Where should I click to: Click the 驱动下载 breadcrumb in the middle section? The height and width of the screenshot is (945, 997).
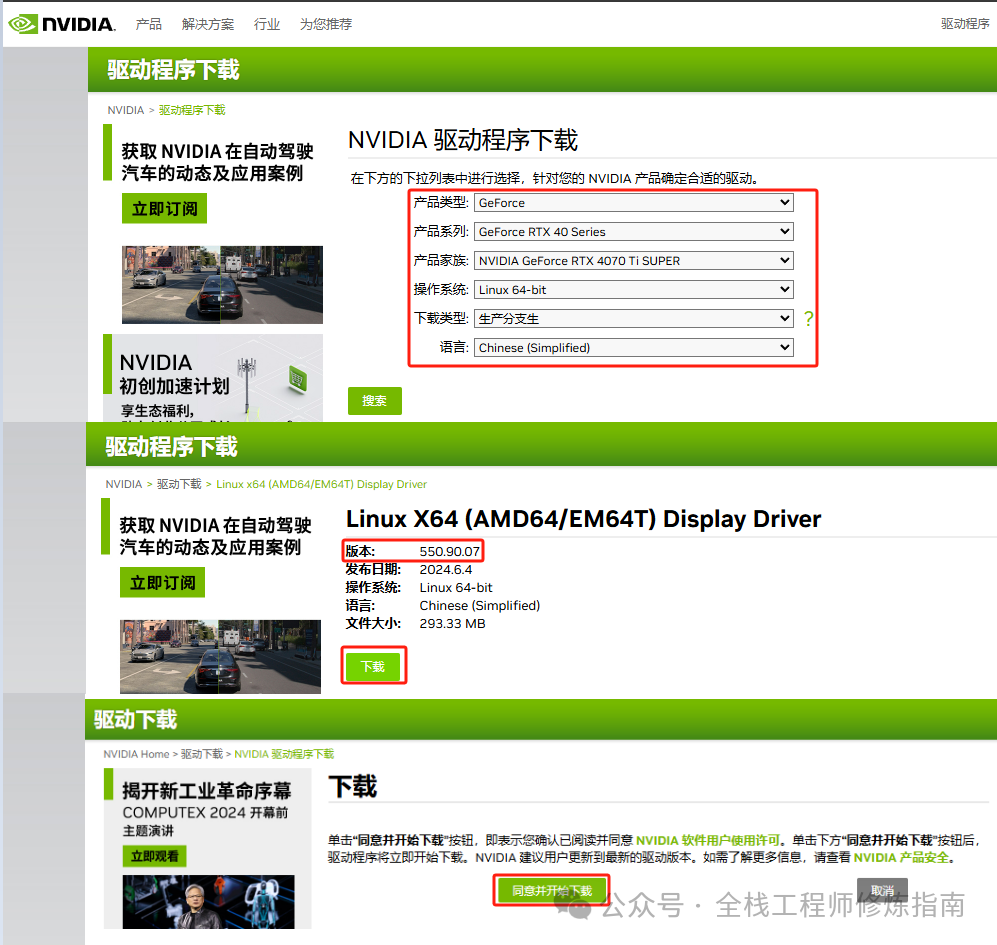coord(179,484)
